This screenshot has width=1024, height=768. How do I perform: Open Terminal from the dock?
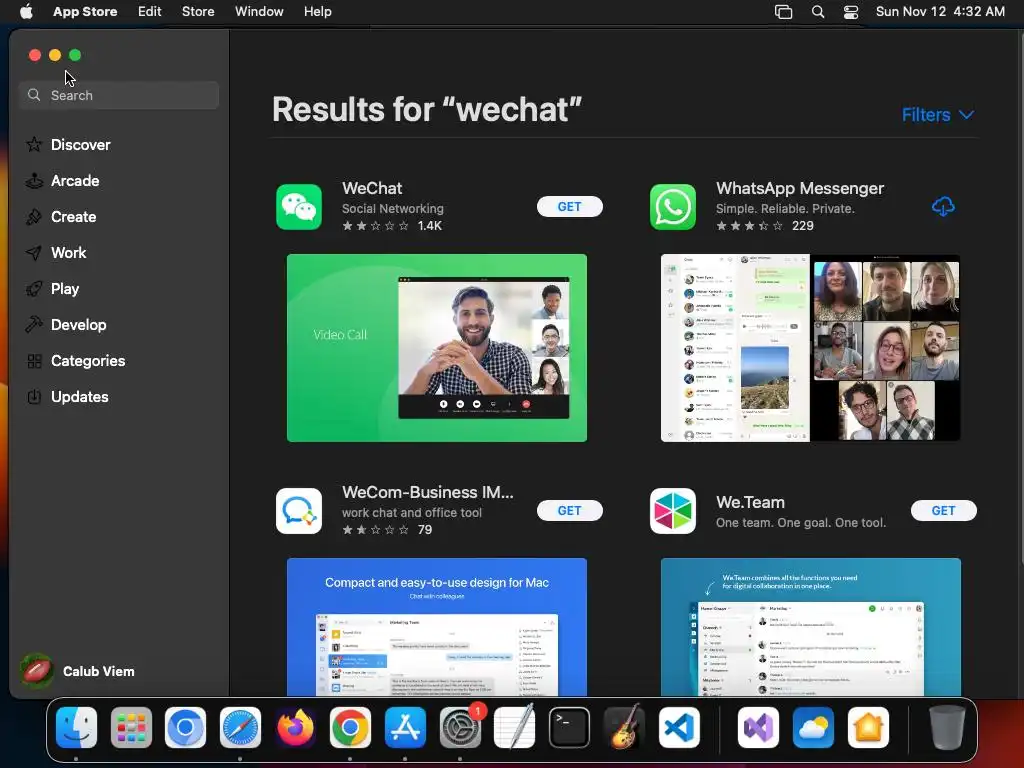tap(569, 727)
